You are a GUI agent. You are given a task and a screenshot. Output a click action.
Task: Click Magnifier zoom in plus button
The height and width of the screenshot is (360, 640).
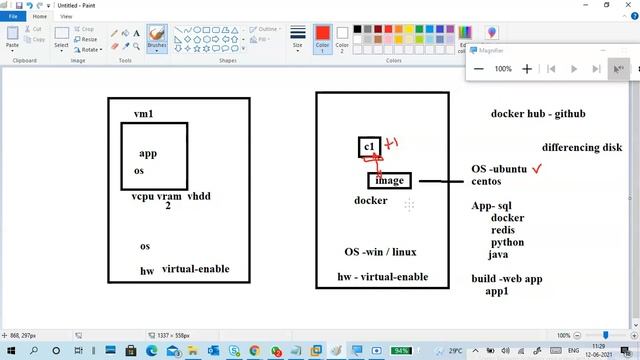527,69
